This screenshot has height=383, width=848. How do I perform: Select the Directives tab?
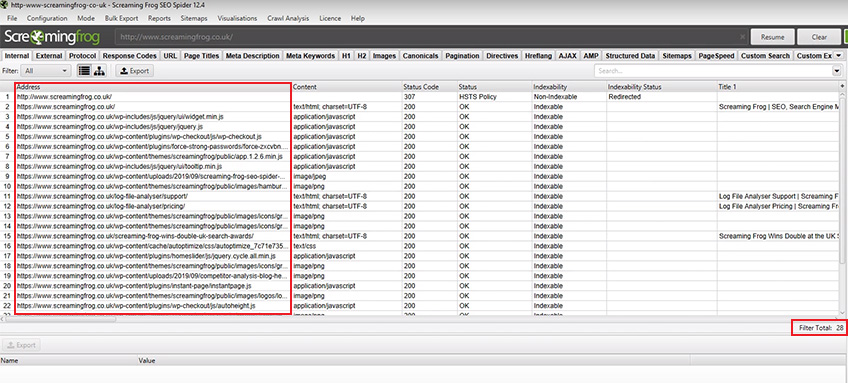pyautogui.click(x=502, y=56)
